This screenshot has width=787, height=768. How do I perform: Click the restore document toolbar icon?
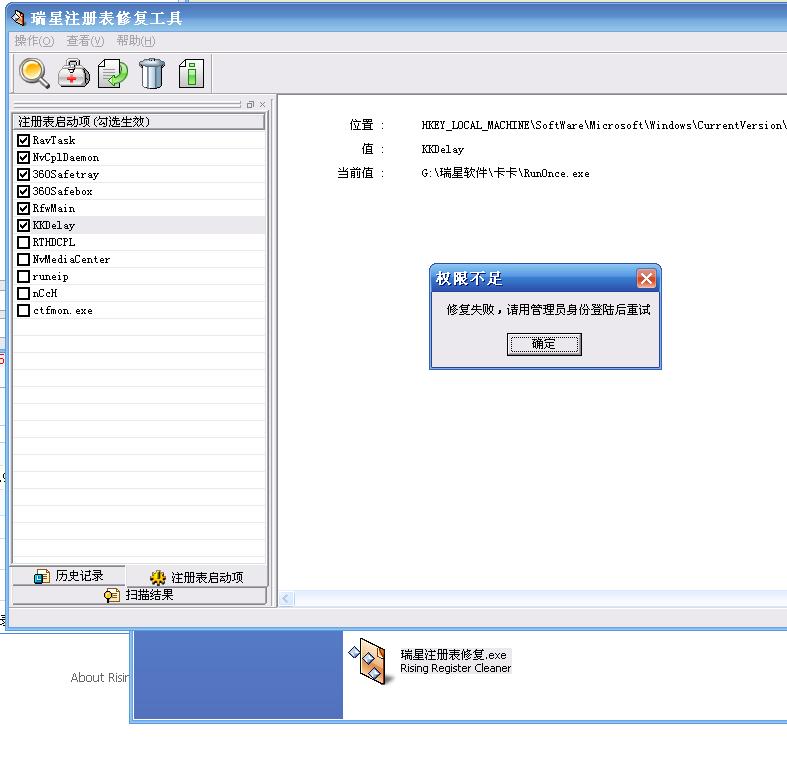tap(113, 73)
